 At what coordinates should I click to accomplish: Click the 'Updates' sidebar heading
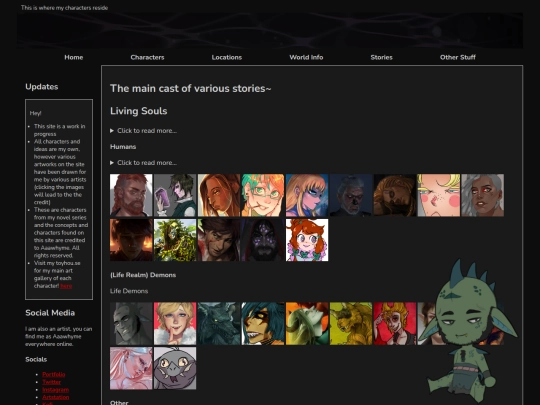coord(42,87)
